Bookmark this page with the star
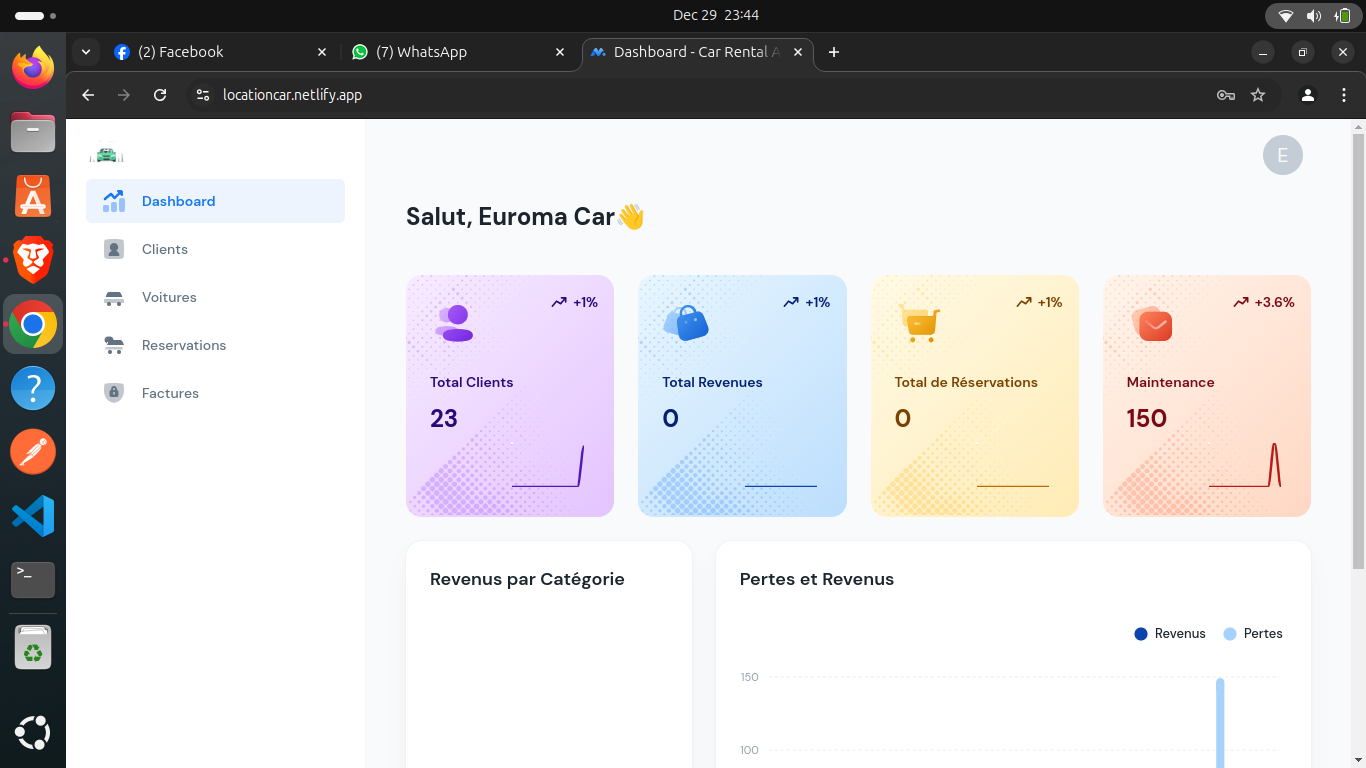 pyautogui.click(x=1258, y=95)
